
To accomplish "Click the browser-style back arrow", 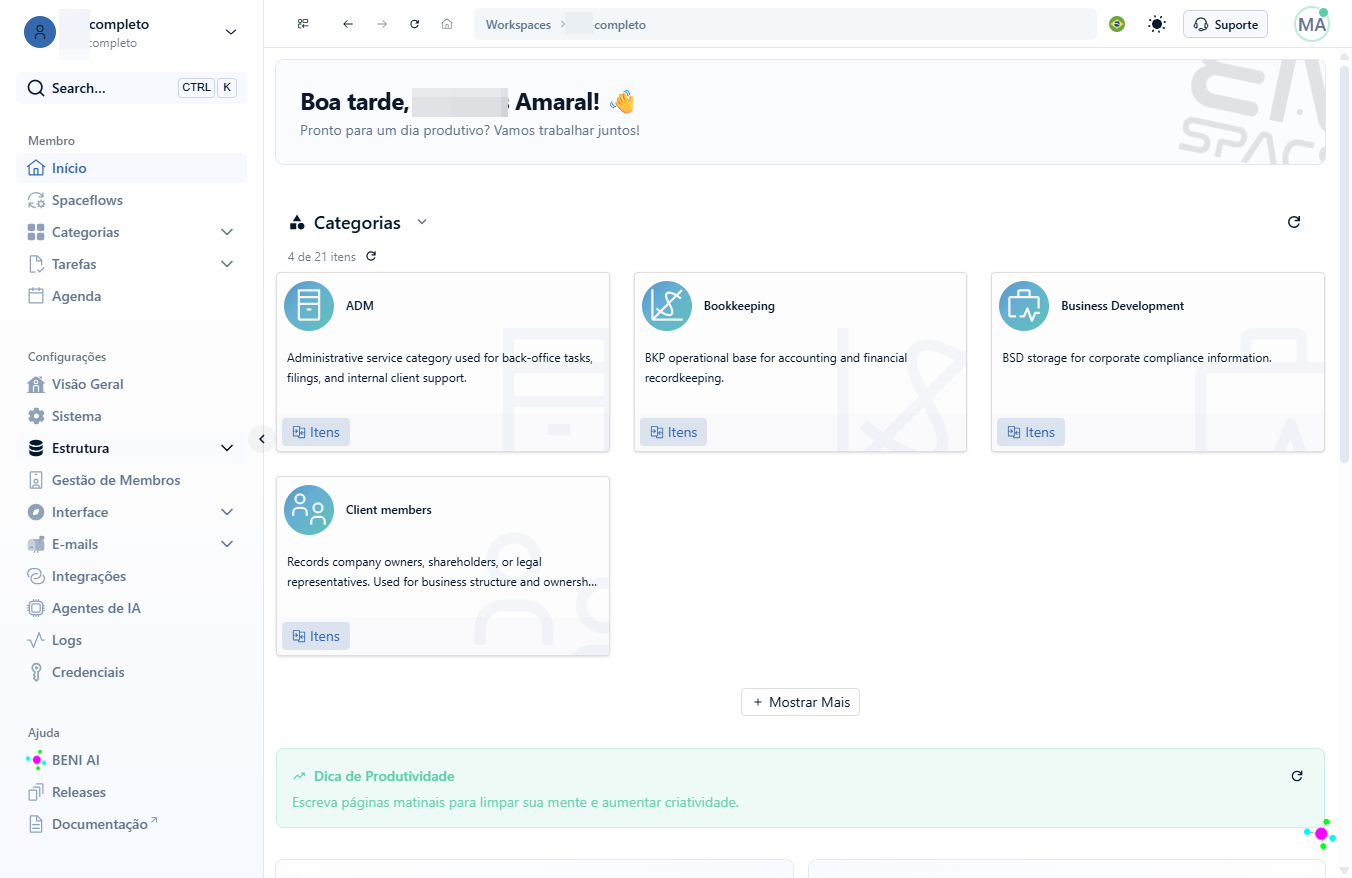I will (x=348, y=24).
